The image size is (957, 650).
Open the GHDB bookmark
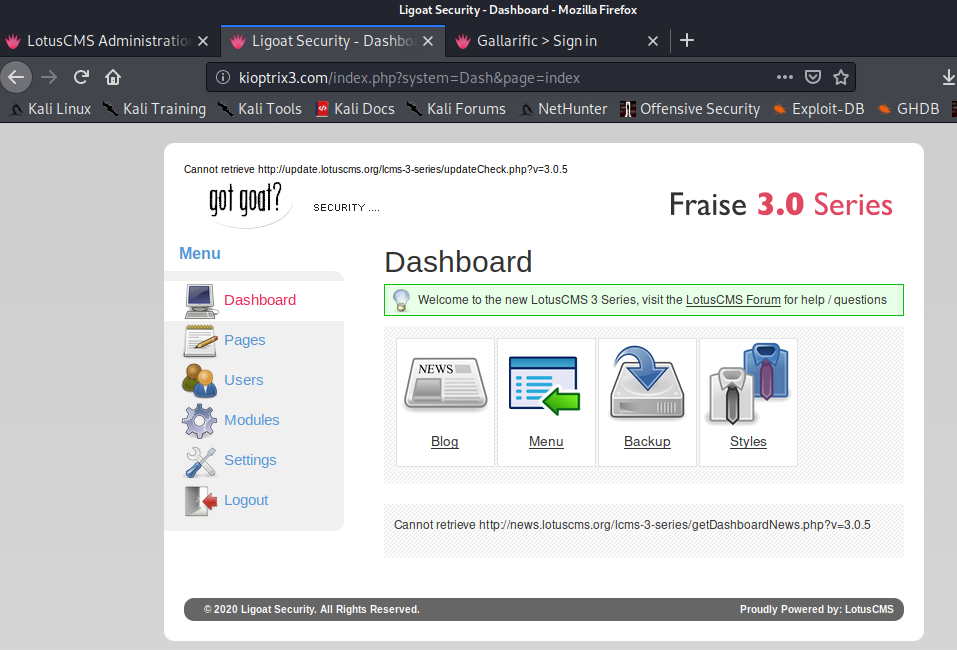click(908, 109)
